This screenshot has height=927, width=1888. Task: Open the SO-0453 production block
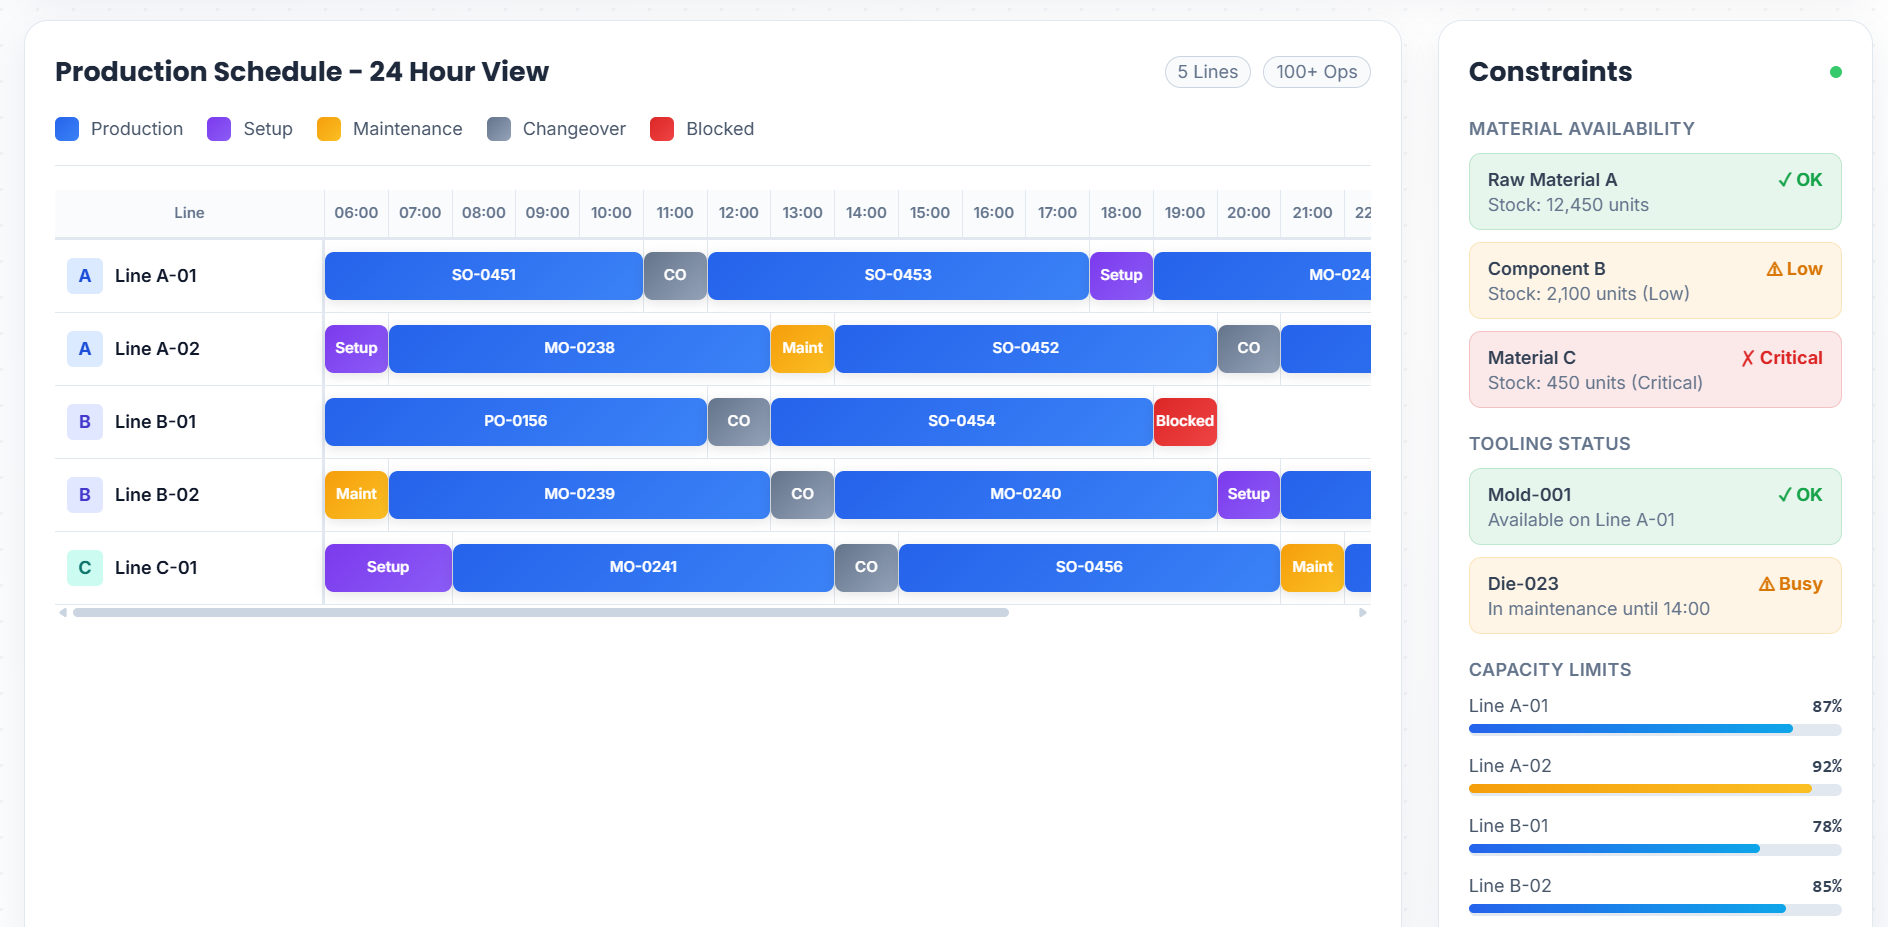(898, 276)
